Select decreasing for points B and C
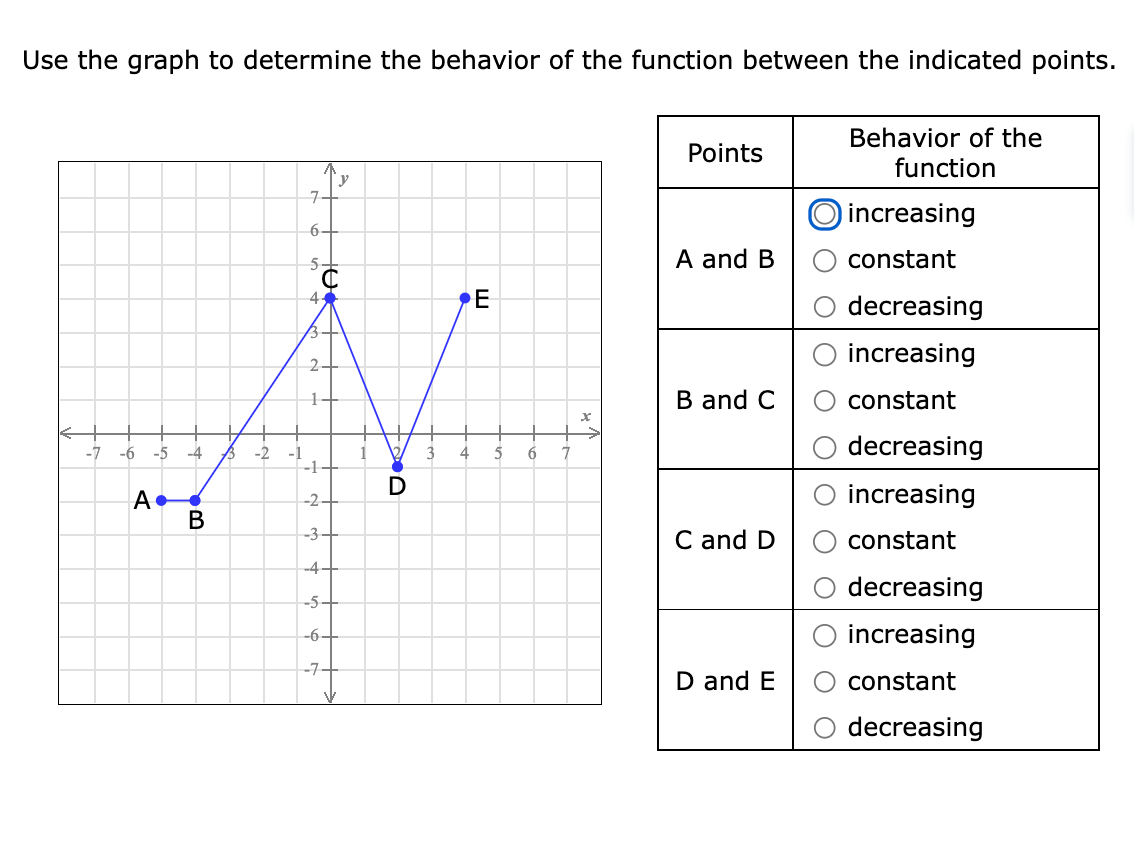This screenshot has height=858, width=1134. [823, 447]
